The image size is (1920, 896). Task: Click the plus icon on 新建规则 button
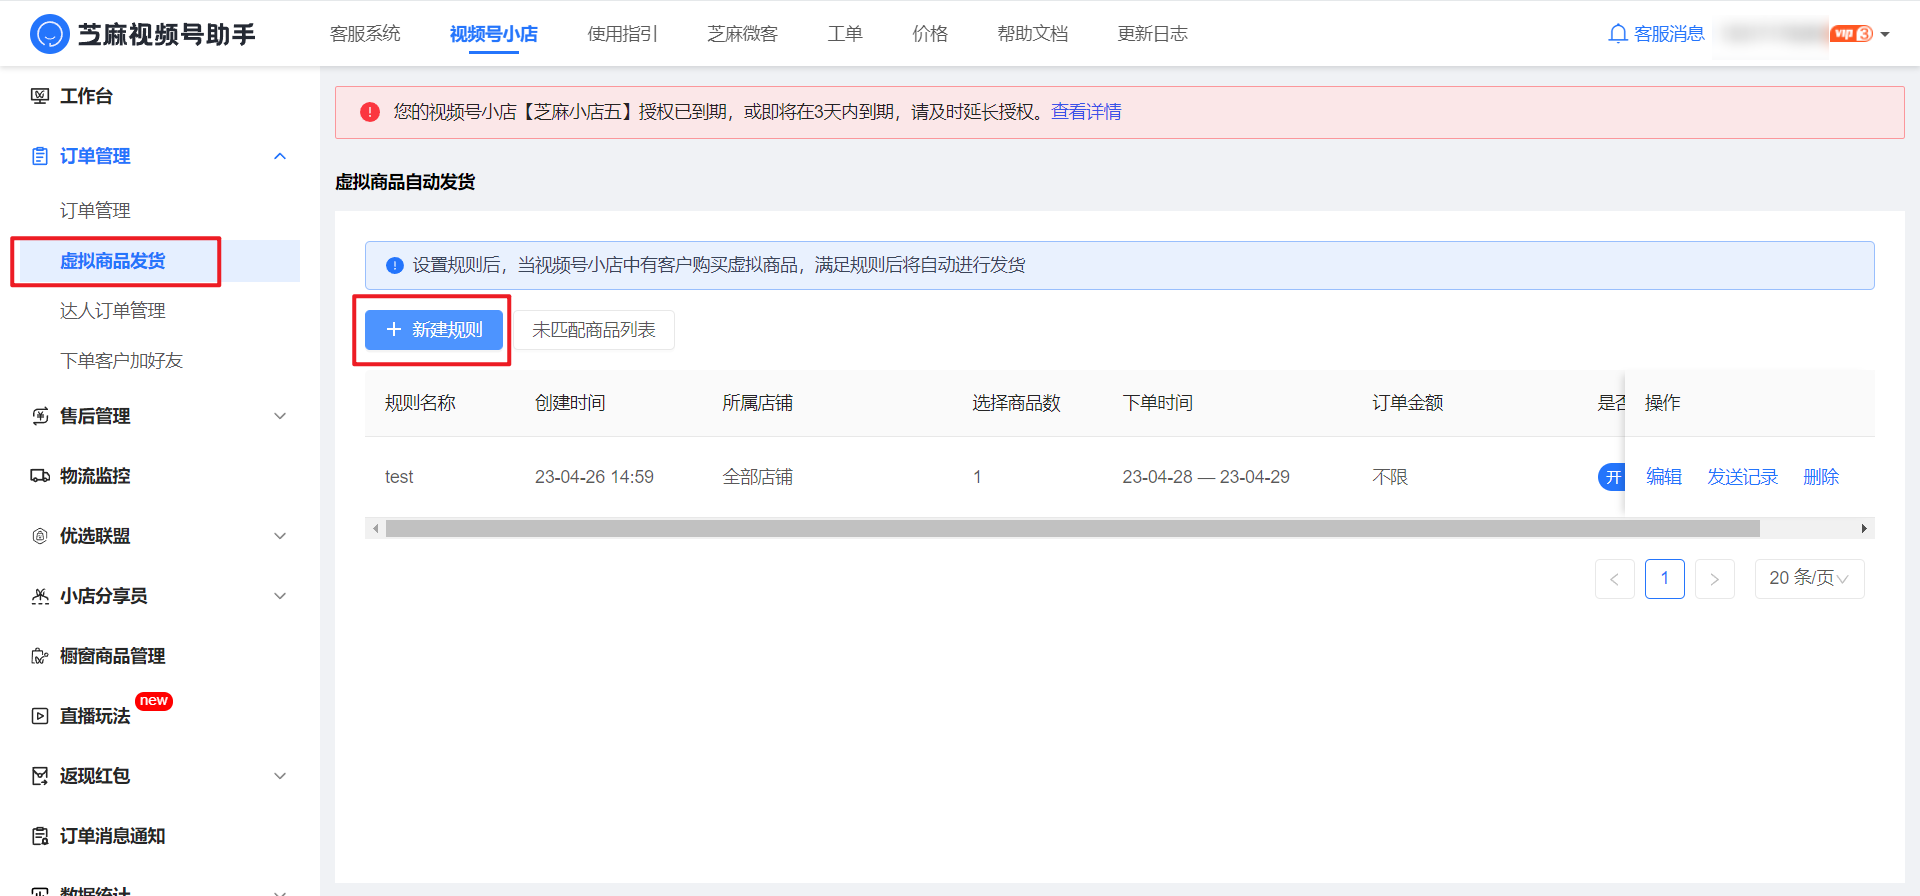(394, 329)
